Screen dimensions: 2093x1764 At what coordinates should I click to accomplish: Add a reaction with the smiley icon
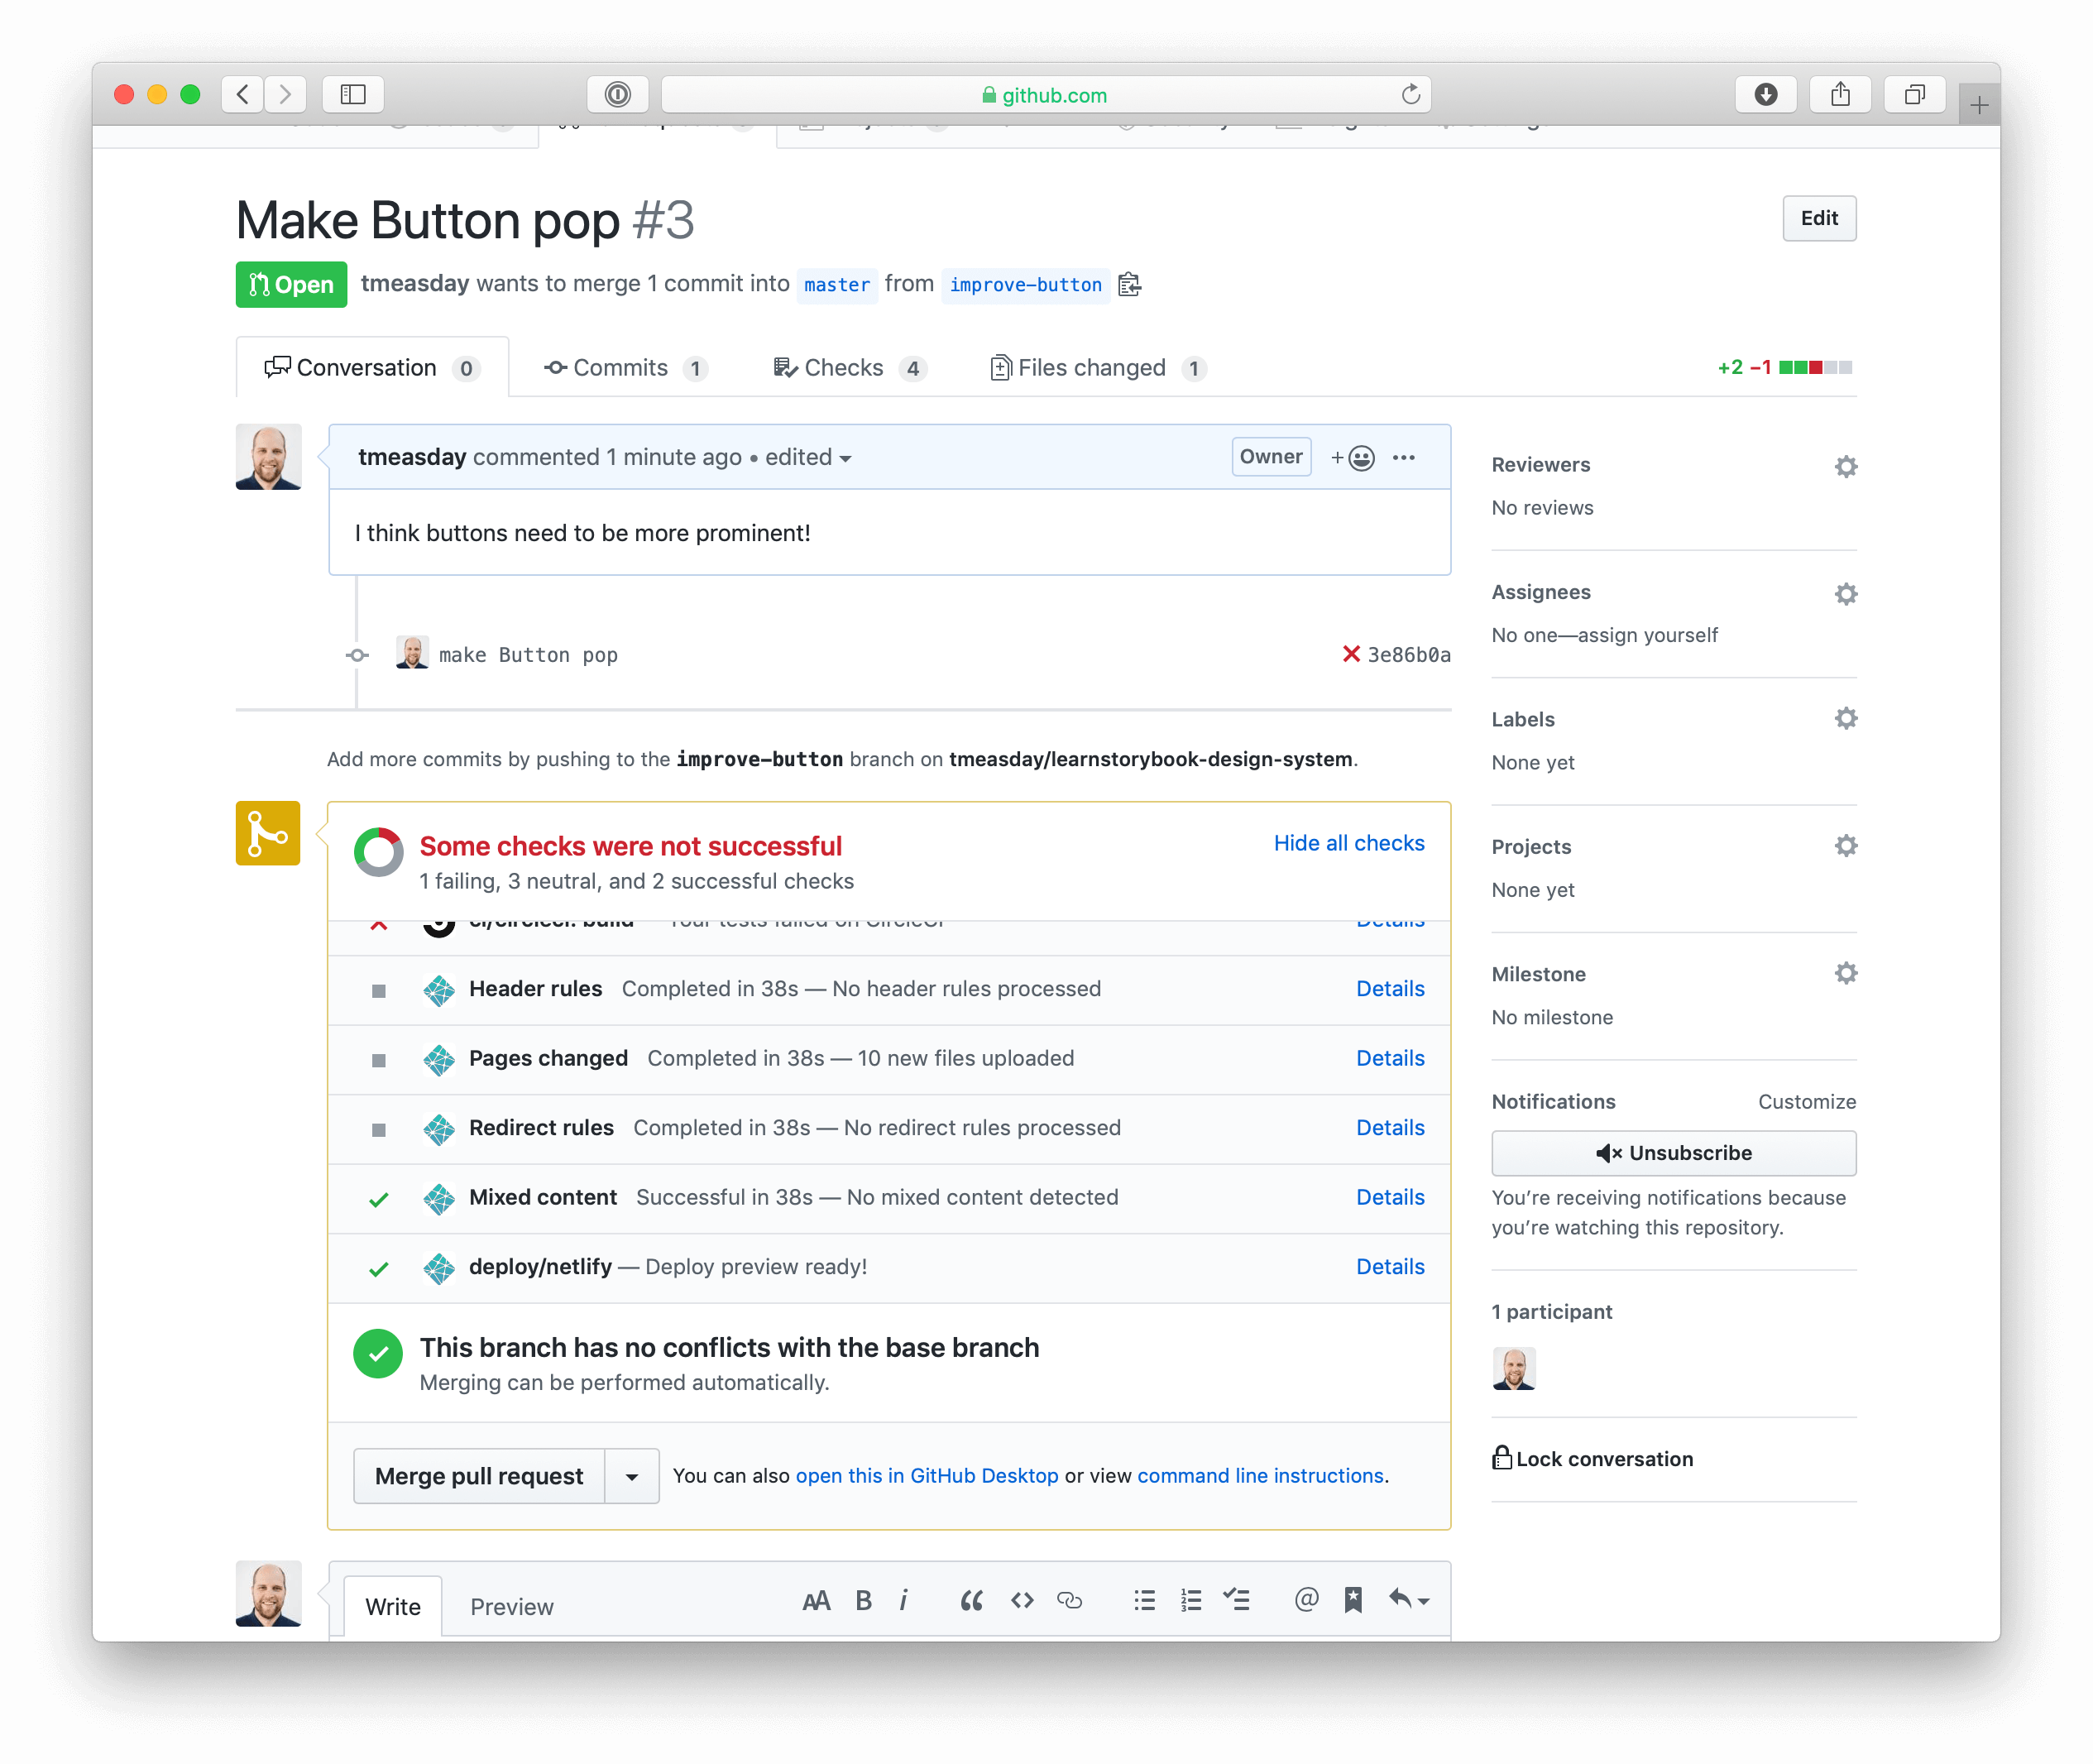tap(1353, 457)
